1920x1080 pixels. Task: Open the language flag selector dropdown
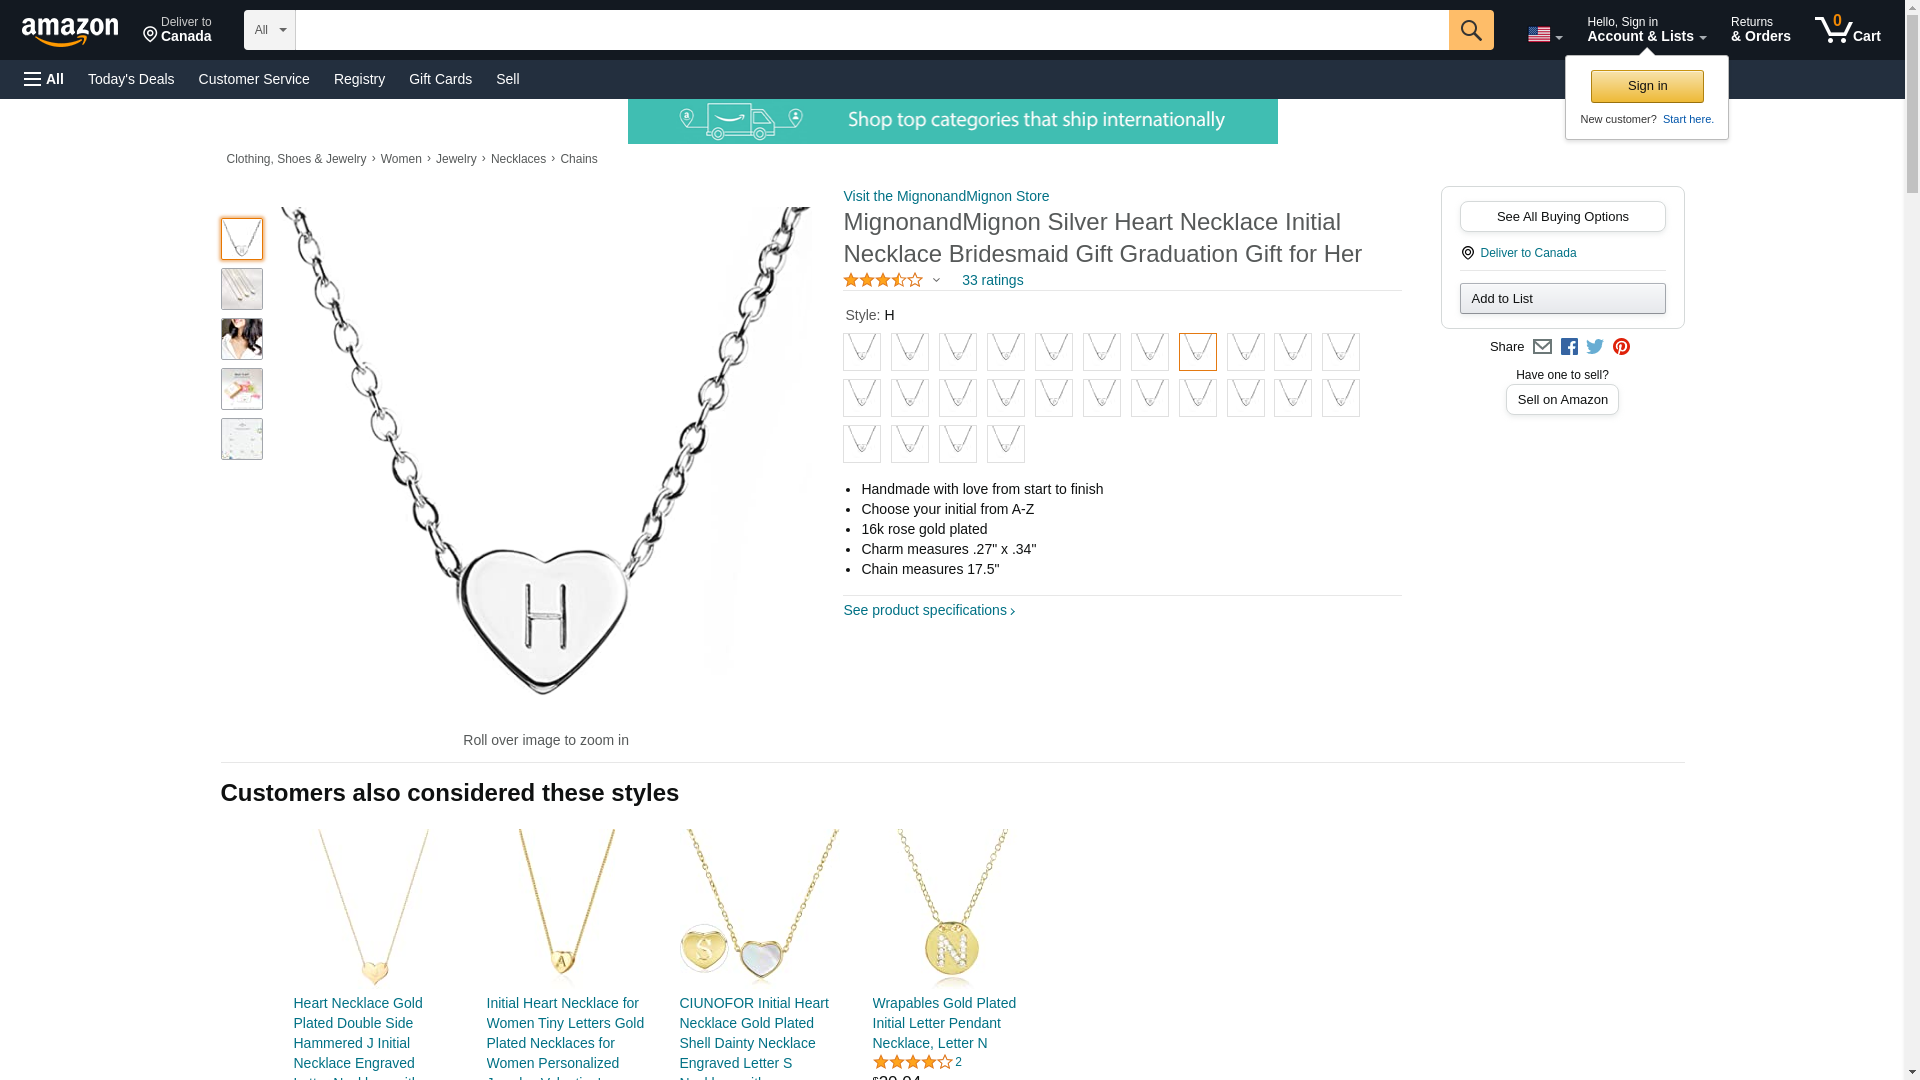click(x=1545, y=35)
